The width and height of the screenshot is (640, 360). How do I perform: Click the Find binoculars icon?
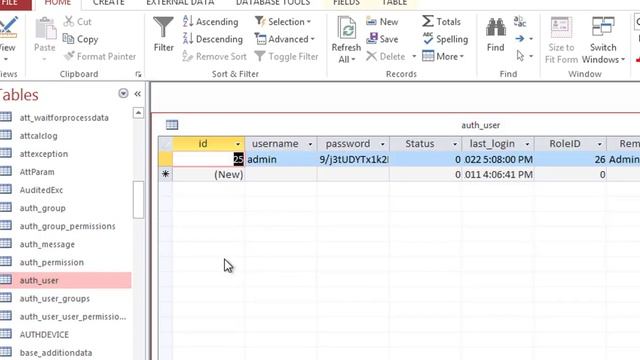tap(496, 28)
